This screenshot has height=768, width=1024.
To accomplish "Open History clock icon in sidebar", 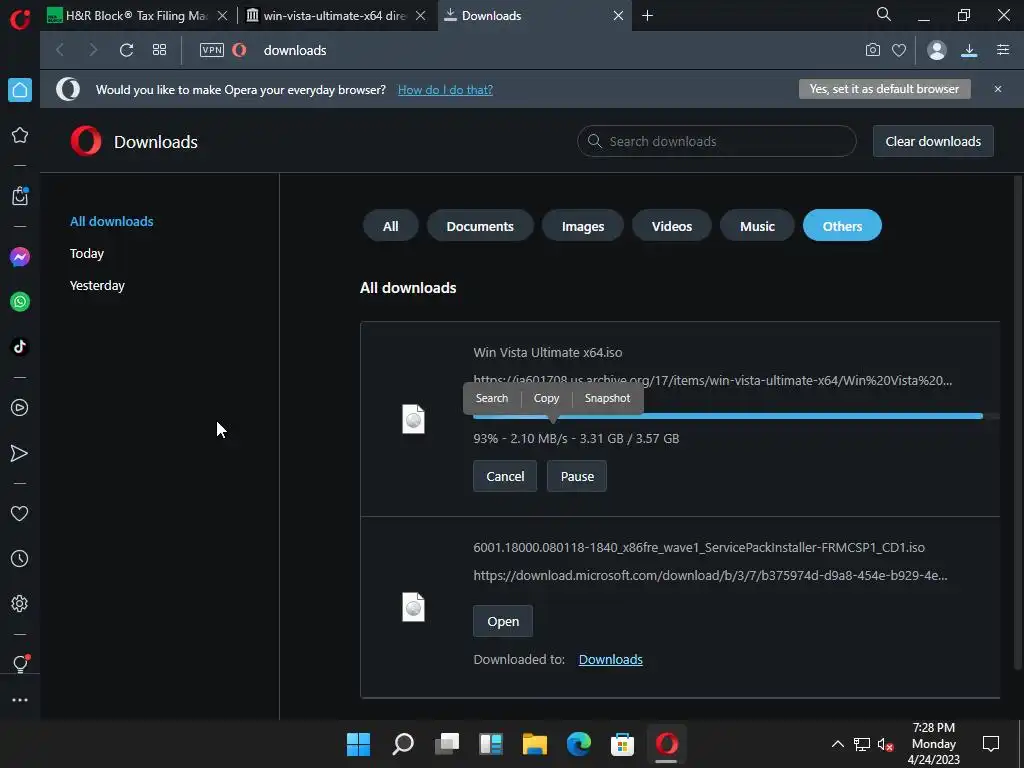I will (20, 558).
